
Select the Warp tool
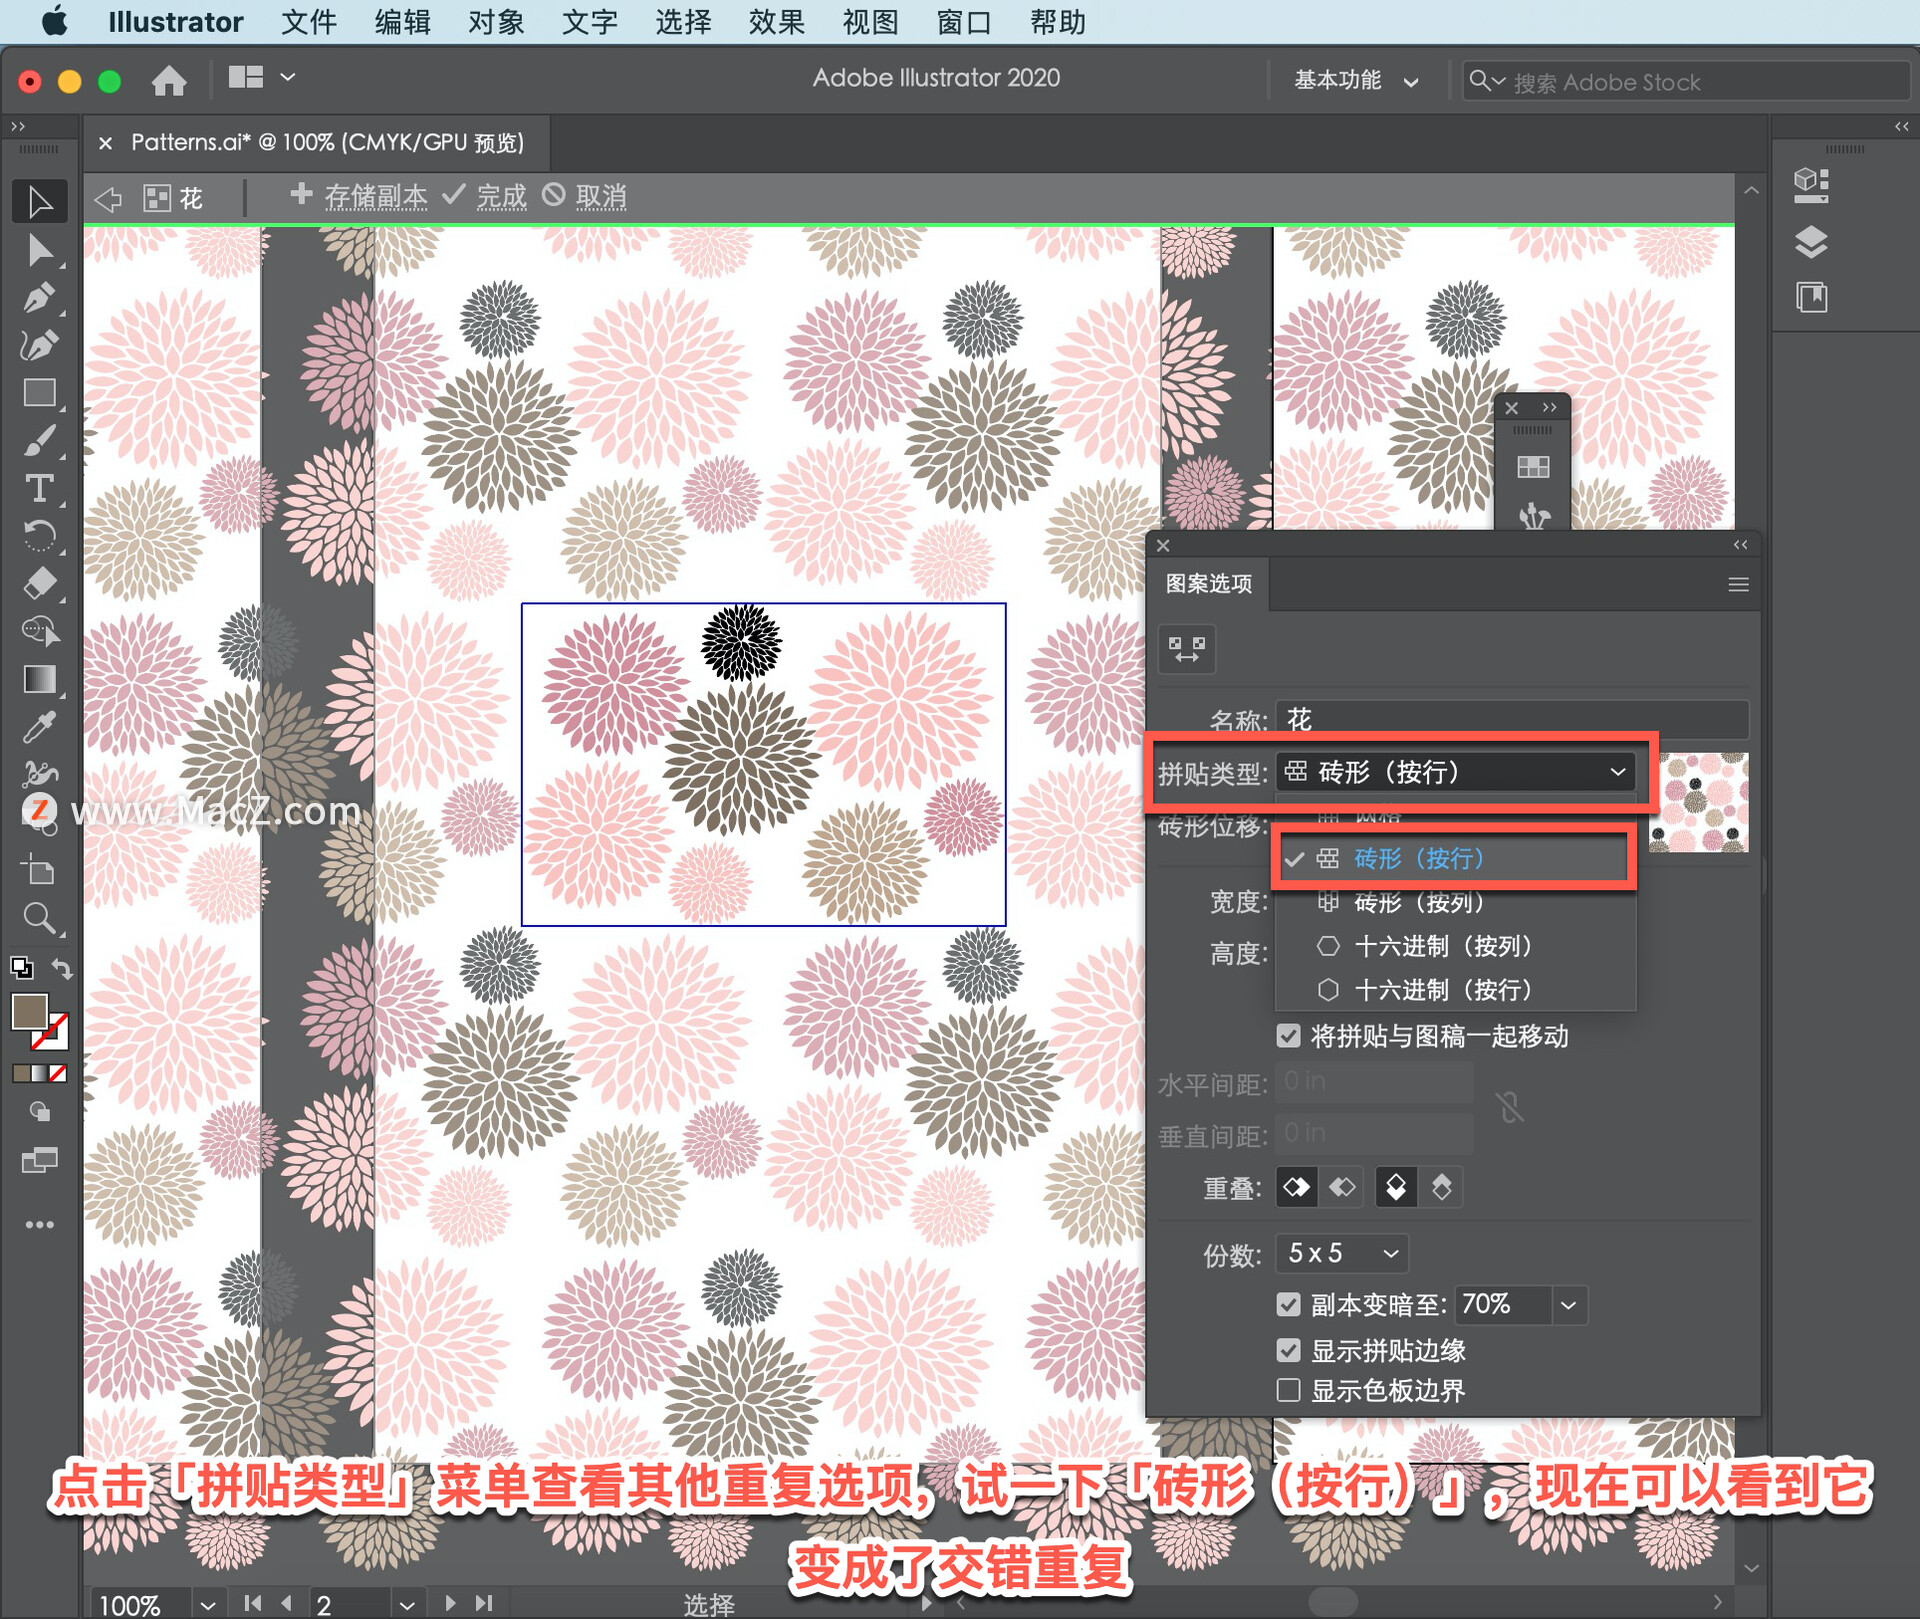click(39, 774)
